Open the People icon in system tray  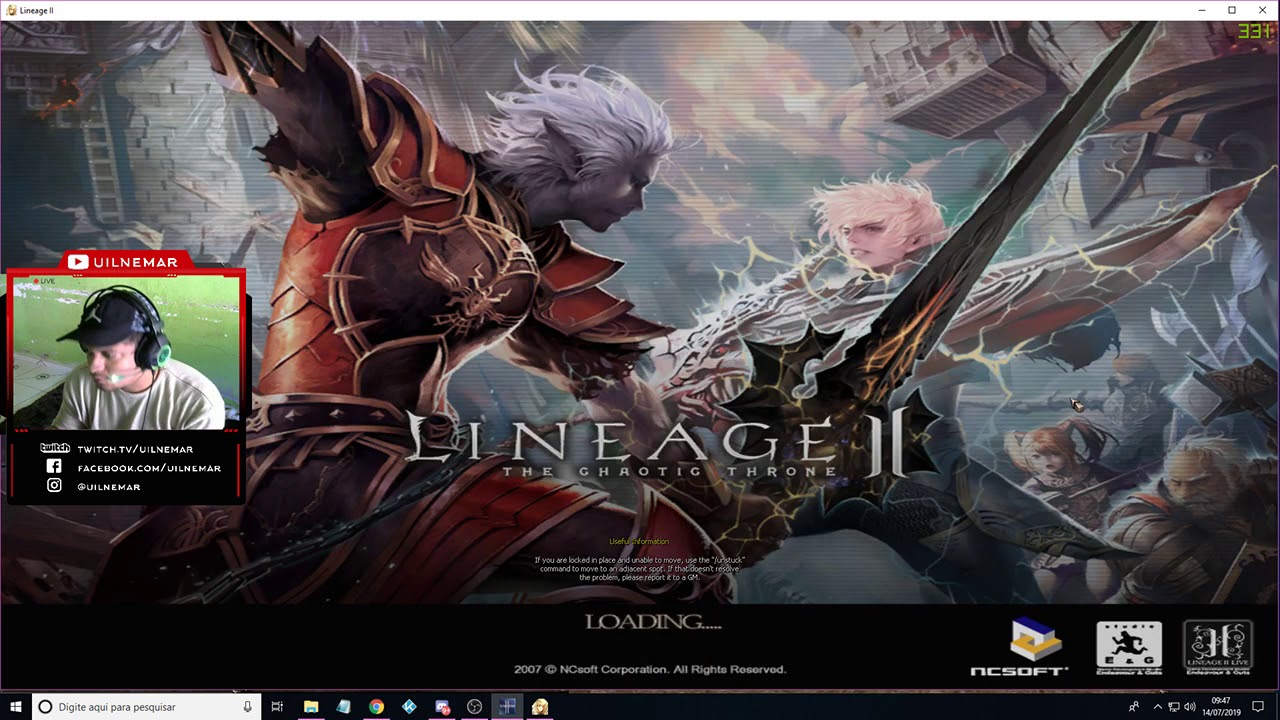click(x=1134, y=706)
